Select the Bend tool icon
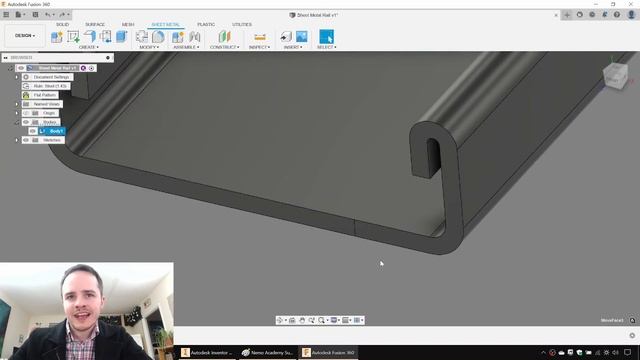Viewport: 640px width, 360px height. pyautogui.click(x=105, y=37)
